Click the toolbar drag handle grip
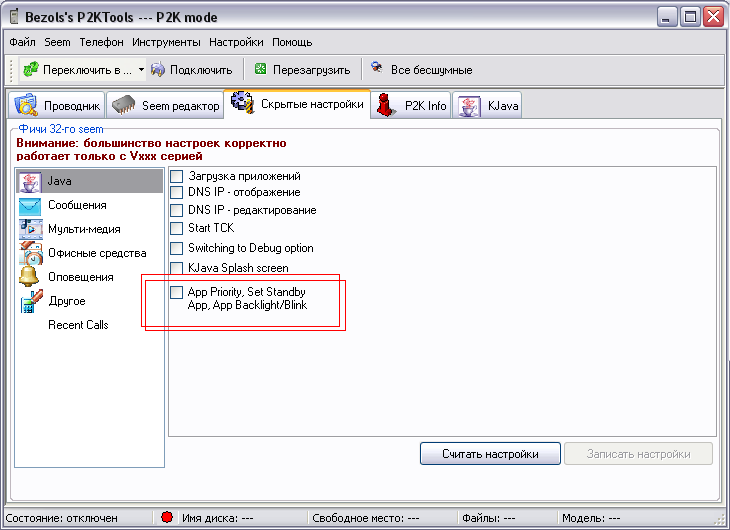This screenshot has height=530, width=730. click(x=12, y=70)
